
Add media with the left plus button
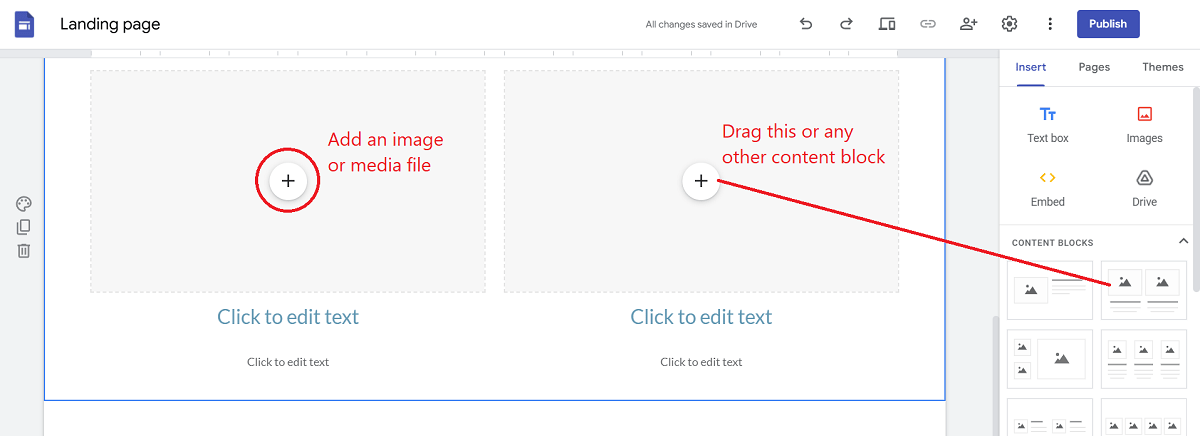pos(288,181)
